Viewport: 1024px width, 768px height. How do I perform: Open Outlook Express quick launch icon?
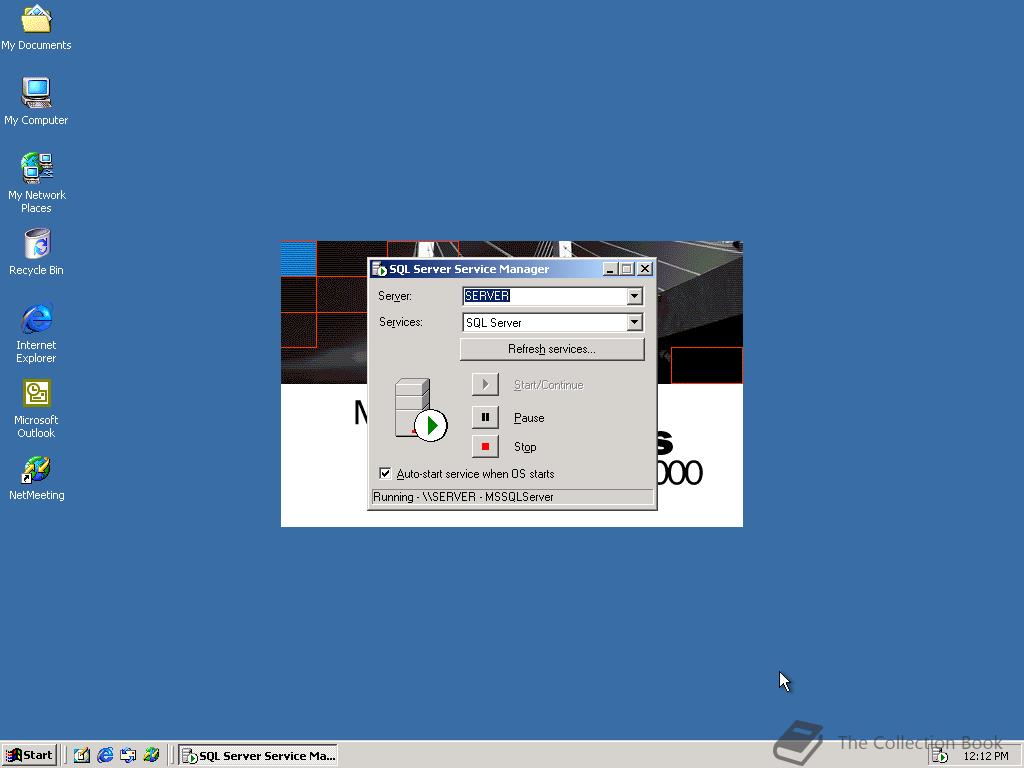coord(128,756)
